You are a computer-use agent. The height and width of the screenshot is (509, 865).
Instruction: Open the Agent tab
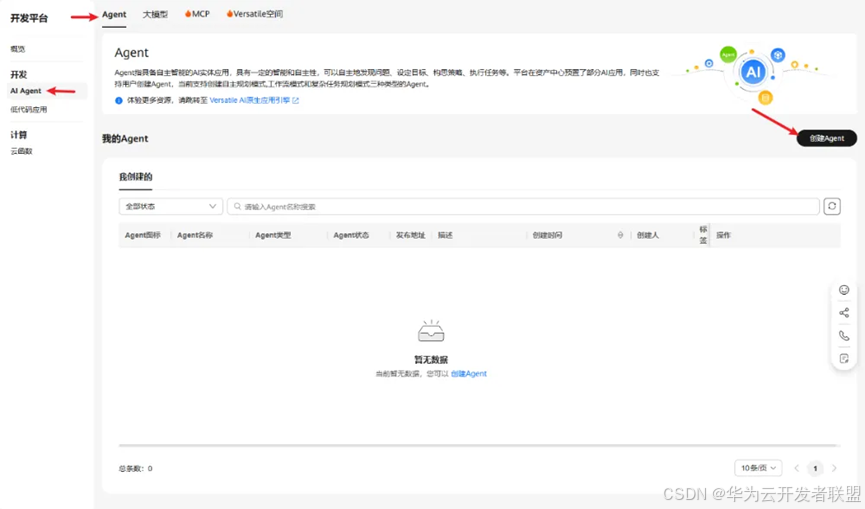tap(114, 14)
